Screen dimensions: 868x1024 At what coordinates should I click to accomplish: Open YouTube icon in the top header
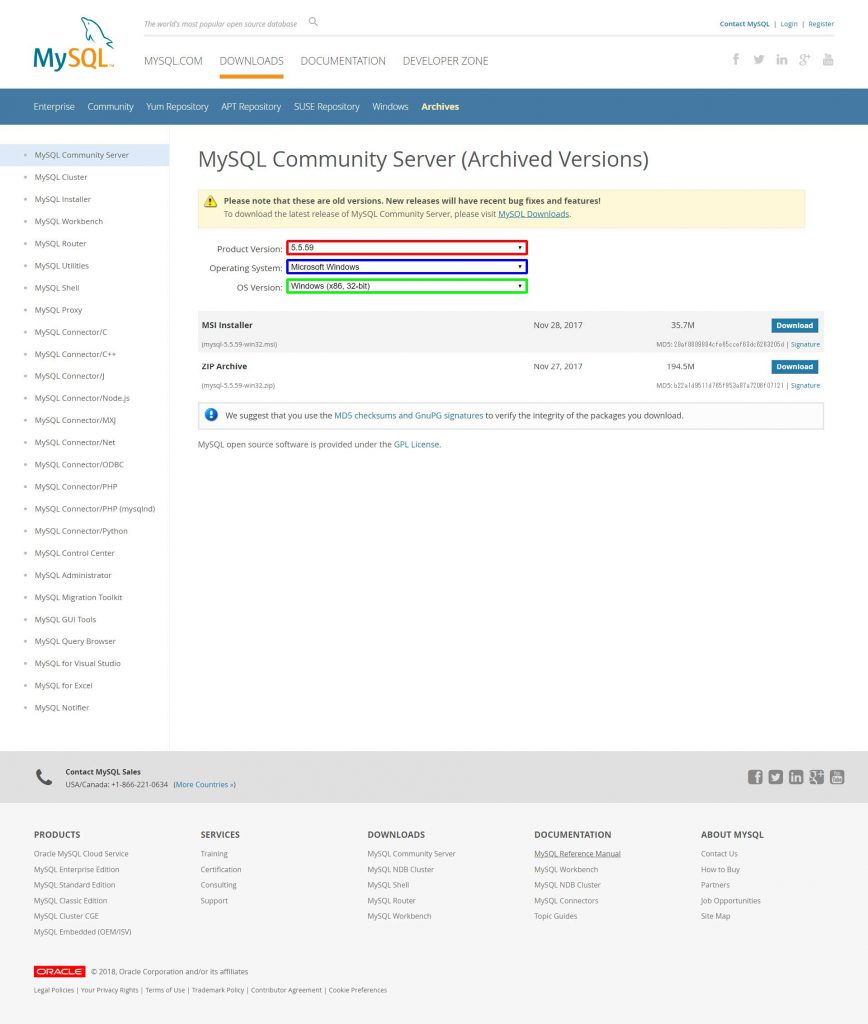tap(828, 59)
